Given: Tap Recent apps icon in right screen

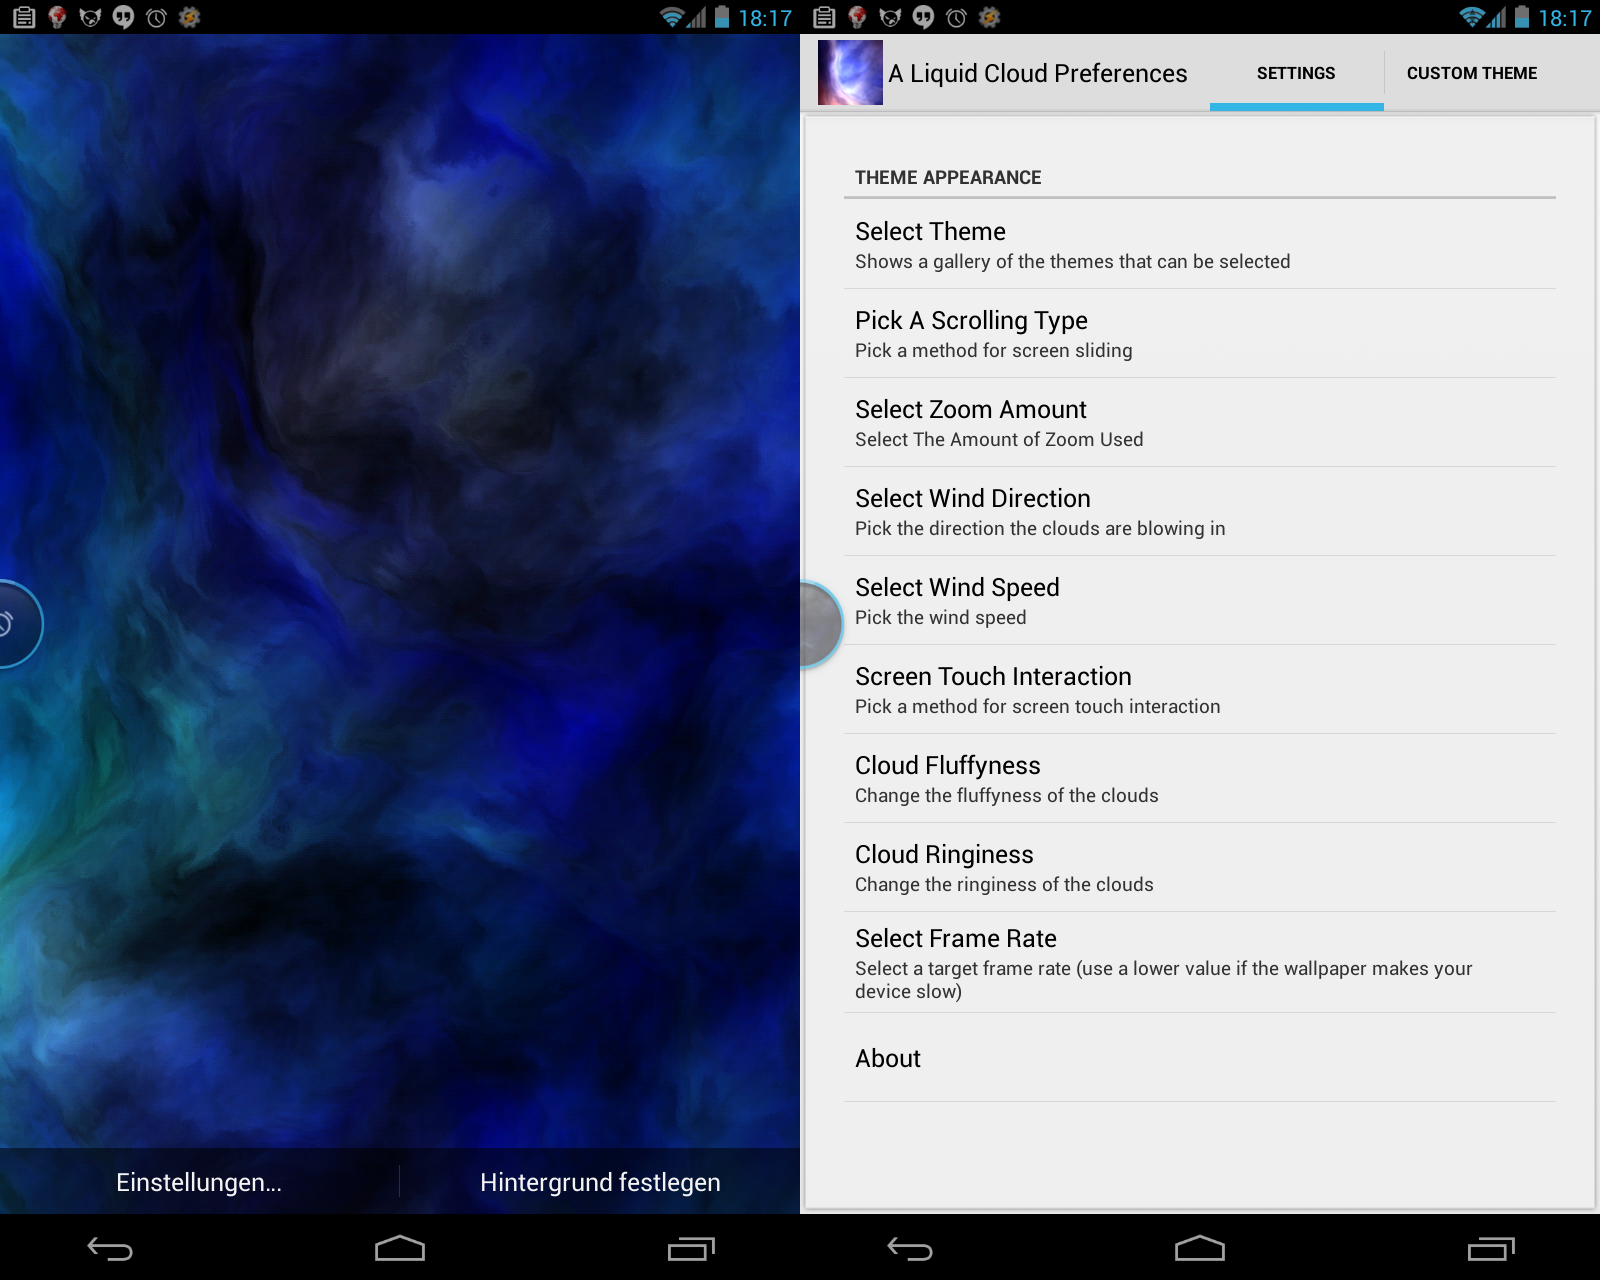Looking at the screenshot, I should [1491, 1248].
